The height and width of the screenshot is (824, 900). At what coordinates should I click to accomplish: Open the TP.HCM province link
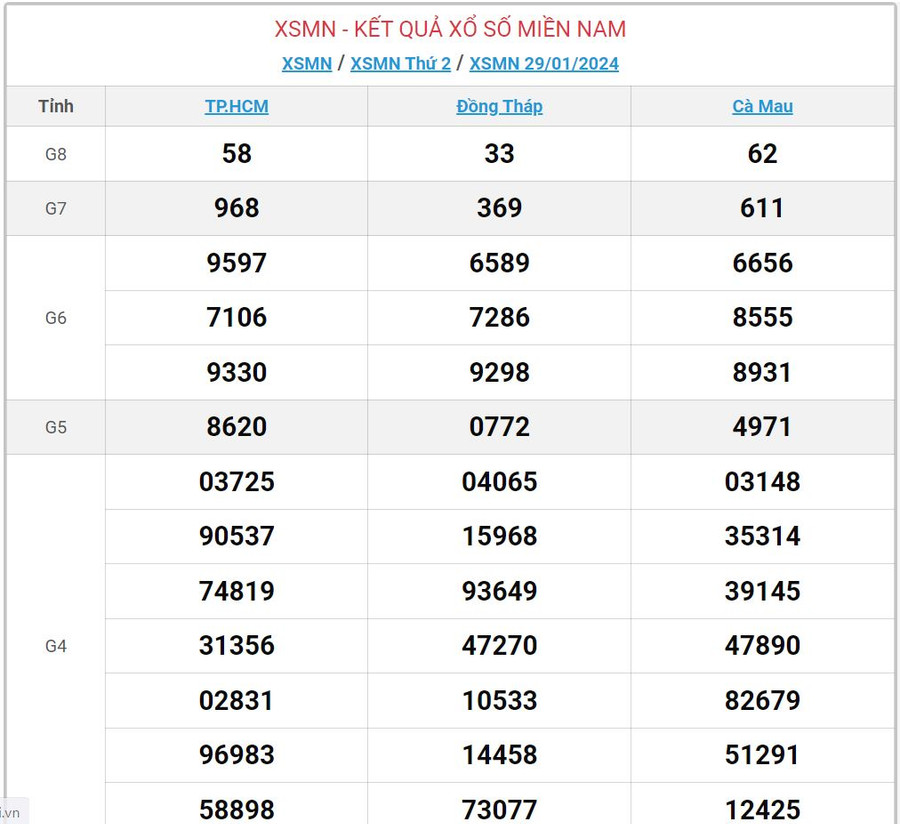[237, 106]
